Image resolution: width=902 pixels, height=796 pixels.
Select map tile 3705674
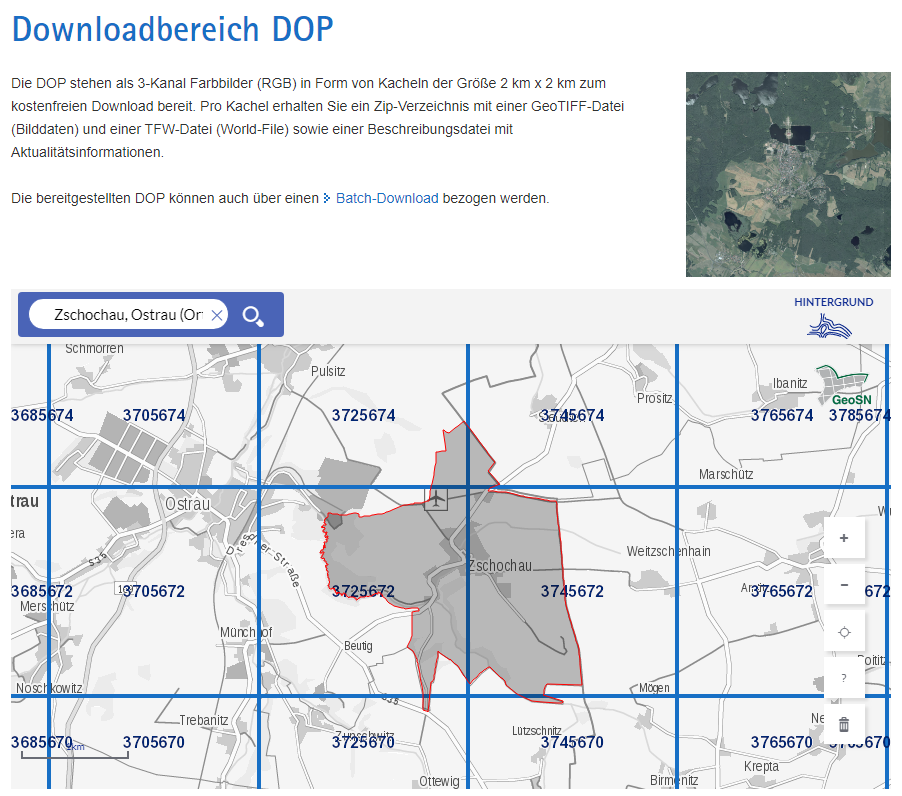[154, 415]
